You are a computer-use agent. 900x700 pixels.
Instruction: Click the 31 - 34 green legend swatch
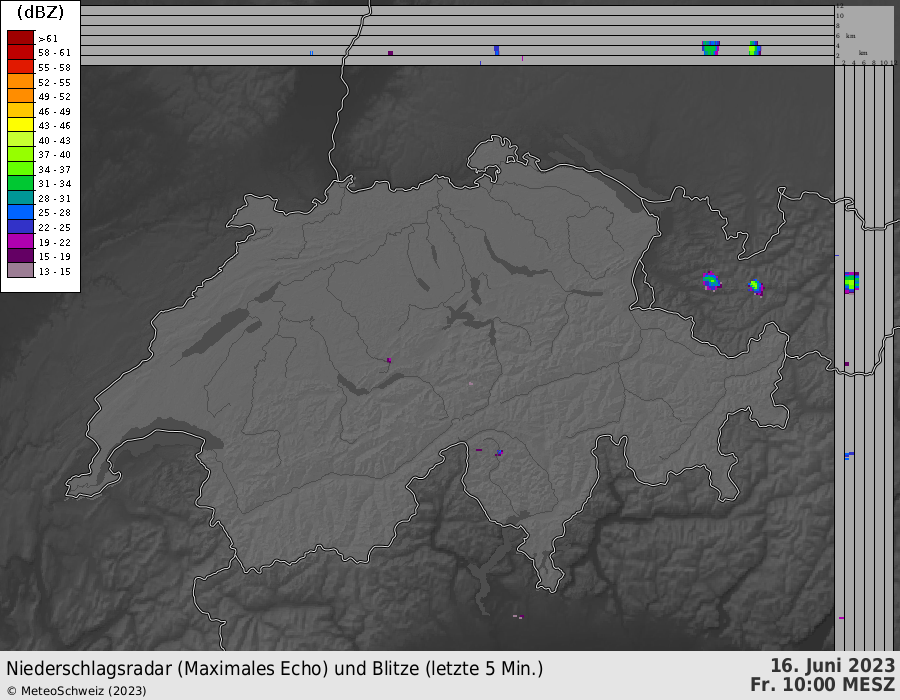pyautogui.click(x=20, y=183)
